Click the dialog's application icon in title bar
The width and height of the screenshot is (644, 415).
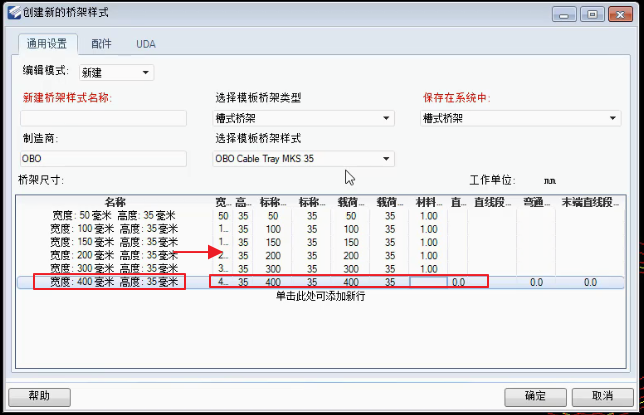tap(14, 12)
